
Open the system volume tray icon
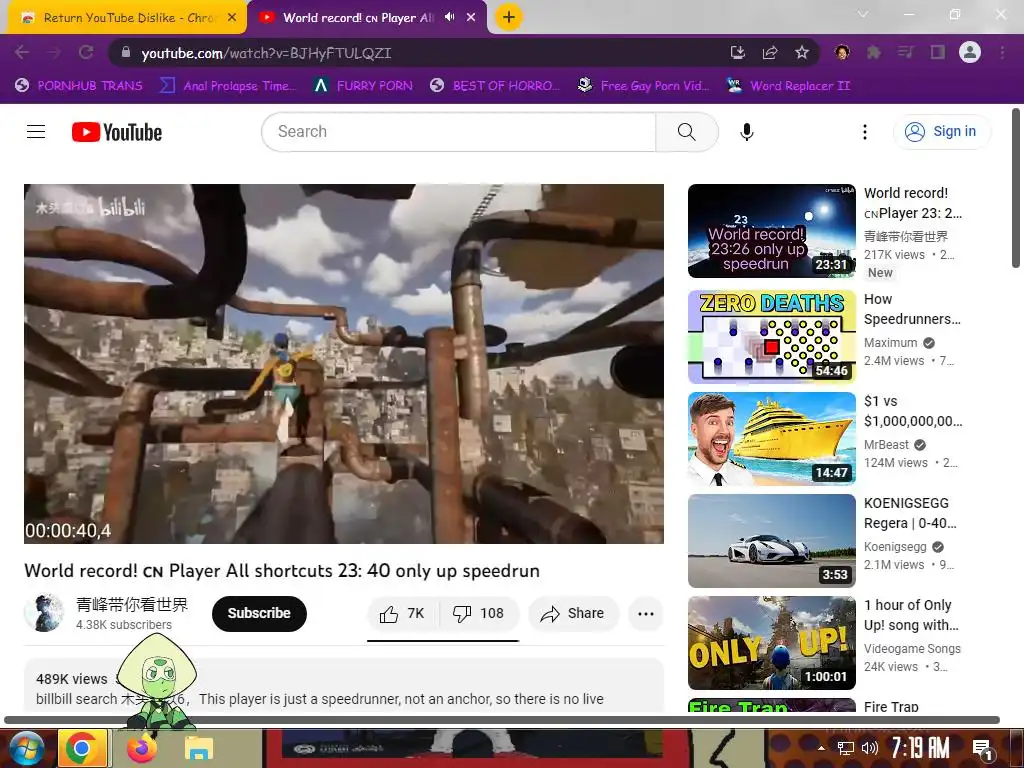[x=870, y=748]
